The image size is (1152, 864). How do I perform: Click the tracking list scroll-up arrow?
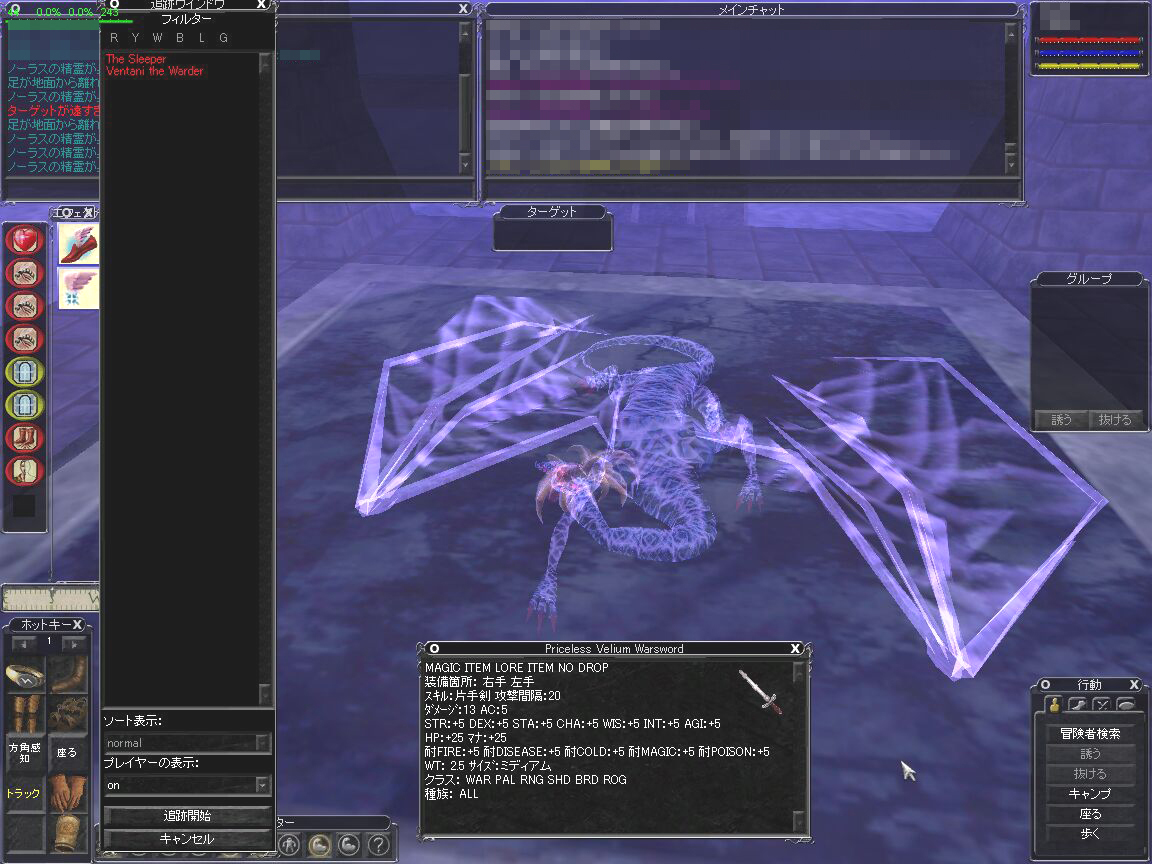265,63
